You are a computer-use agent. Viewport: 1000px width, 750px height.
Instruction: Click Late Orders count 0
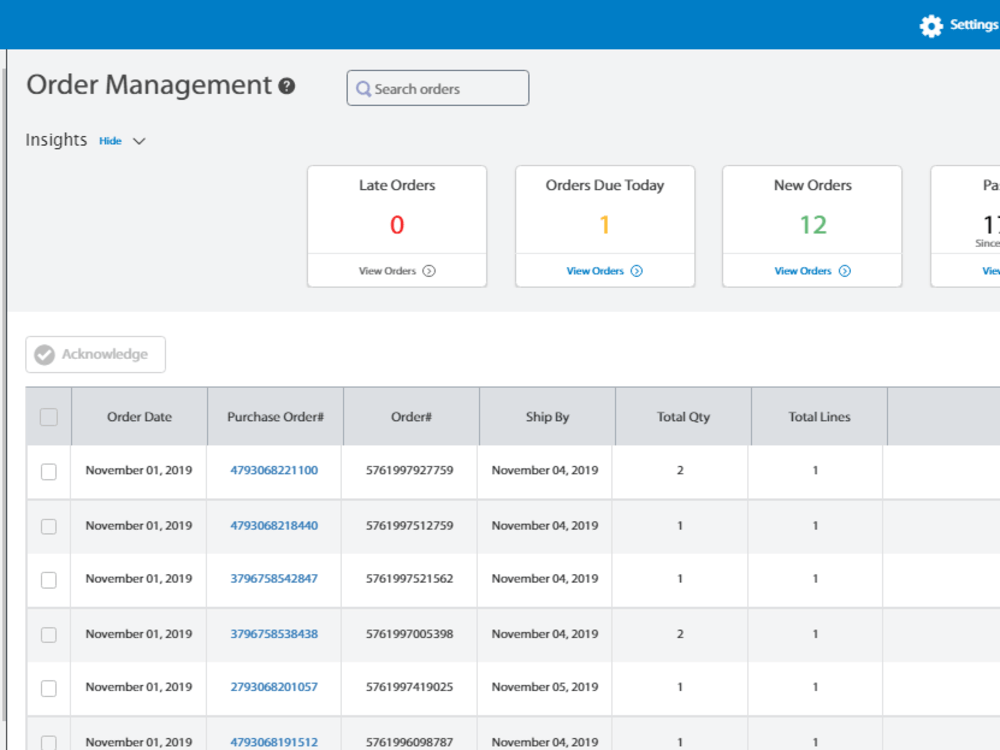click(x=397, y=224)
